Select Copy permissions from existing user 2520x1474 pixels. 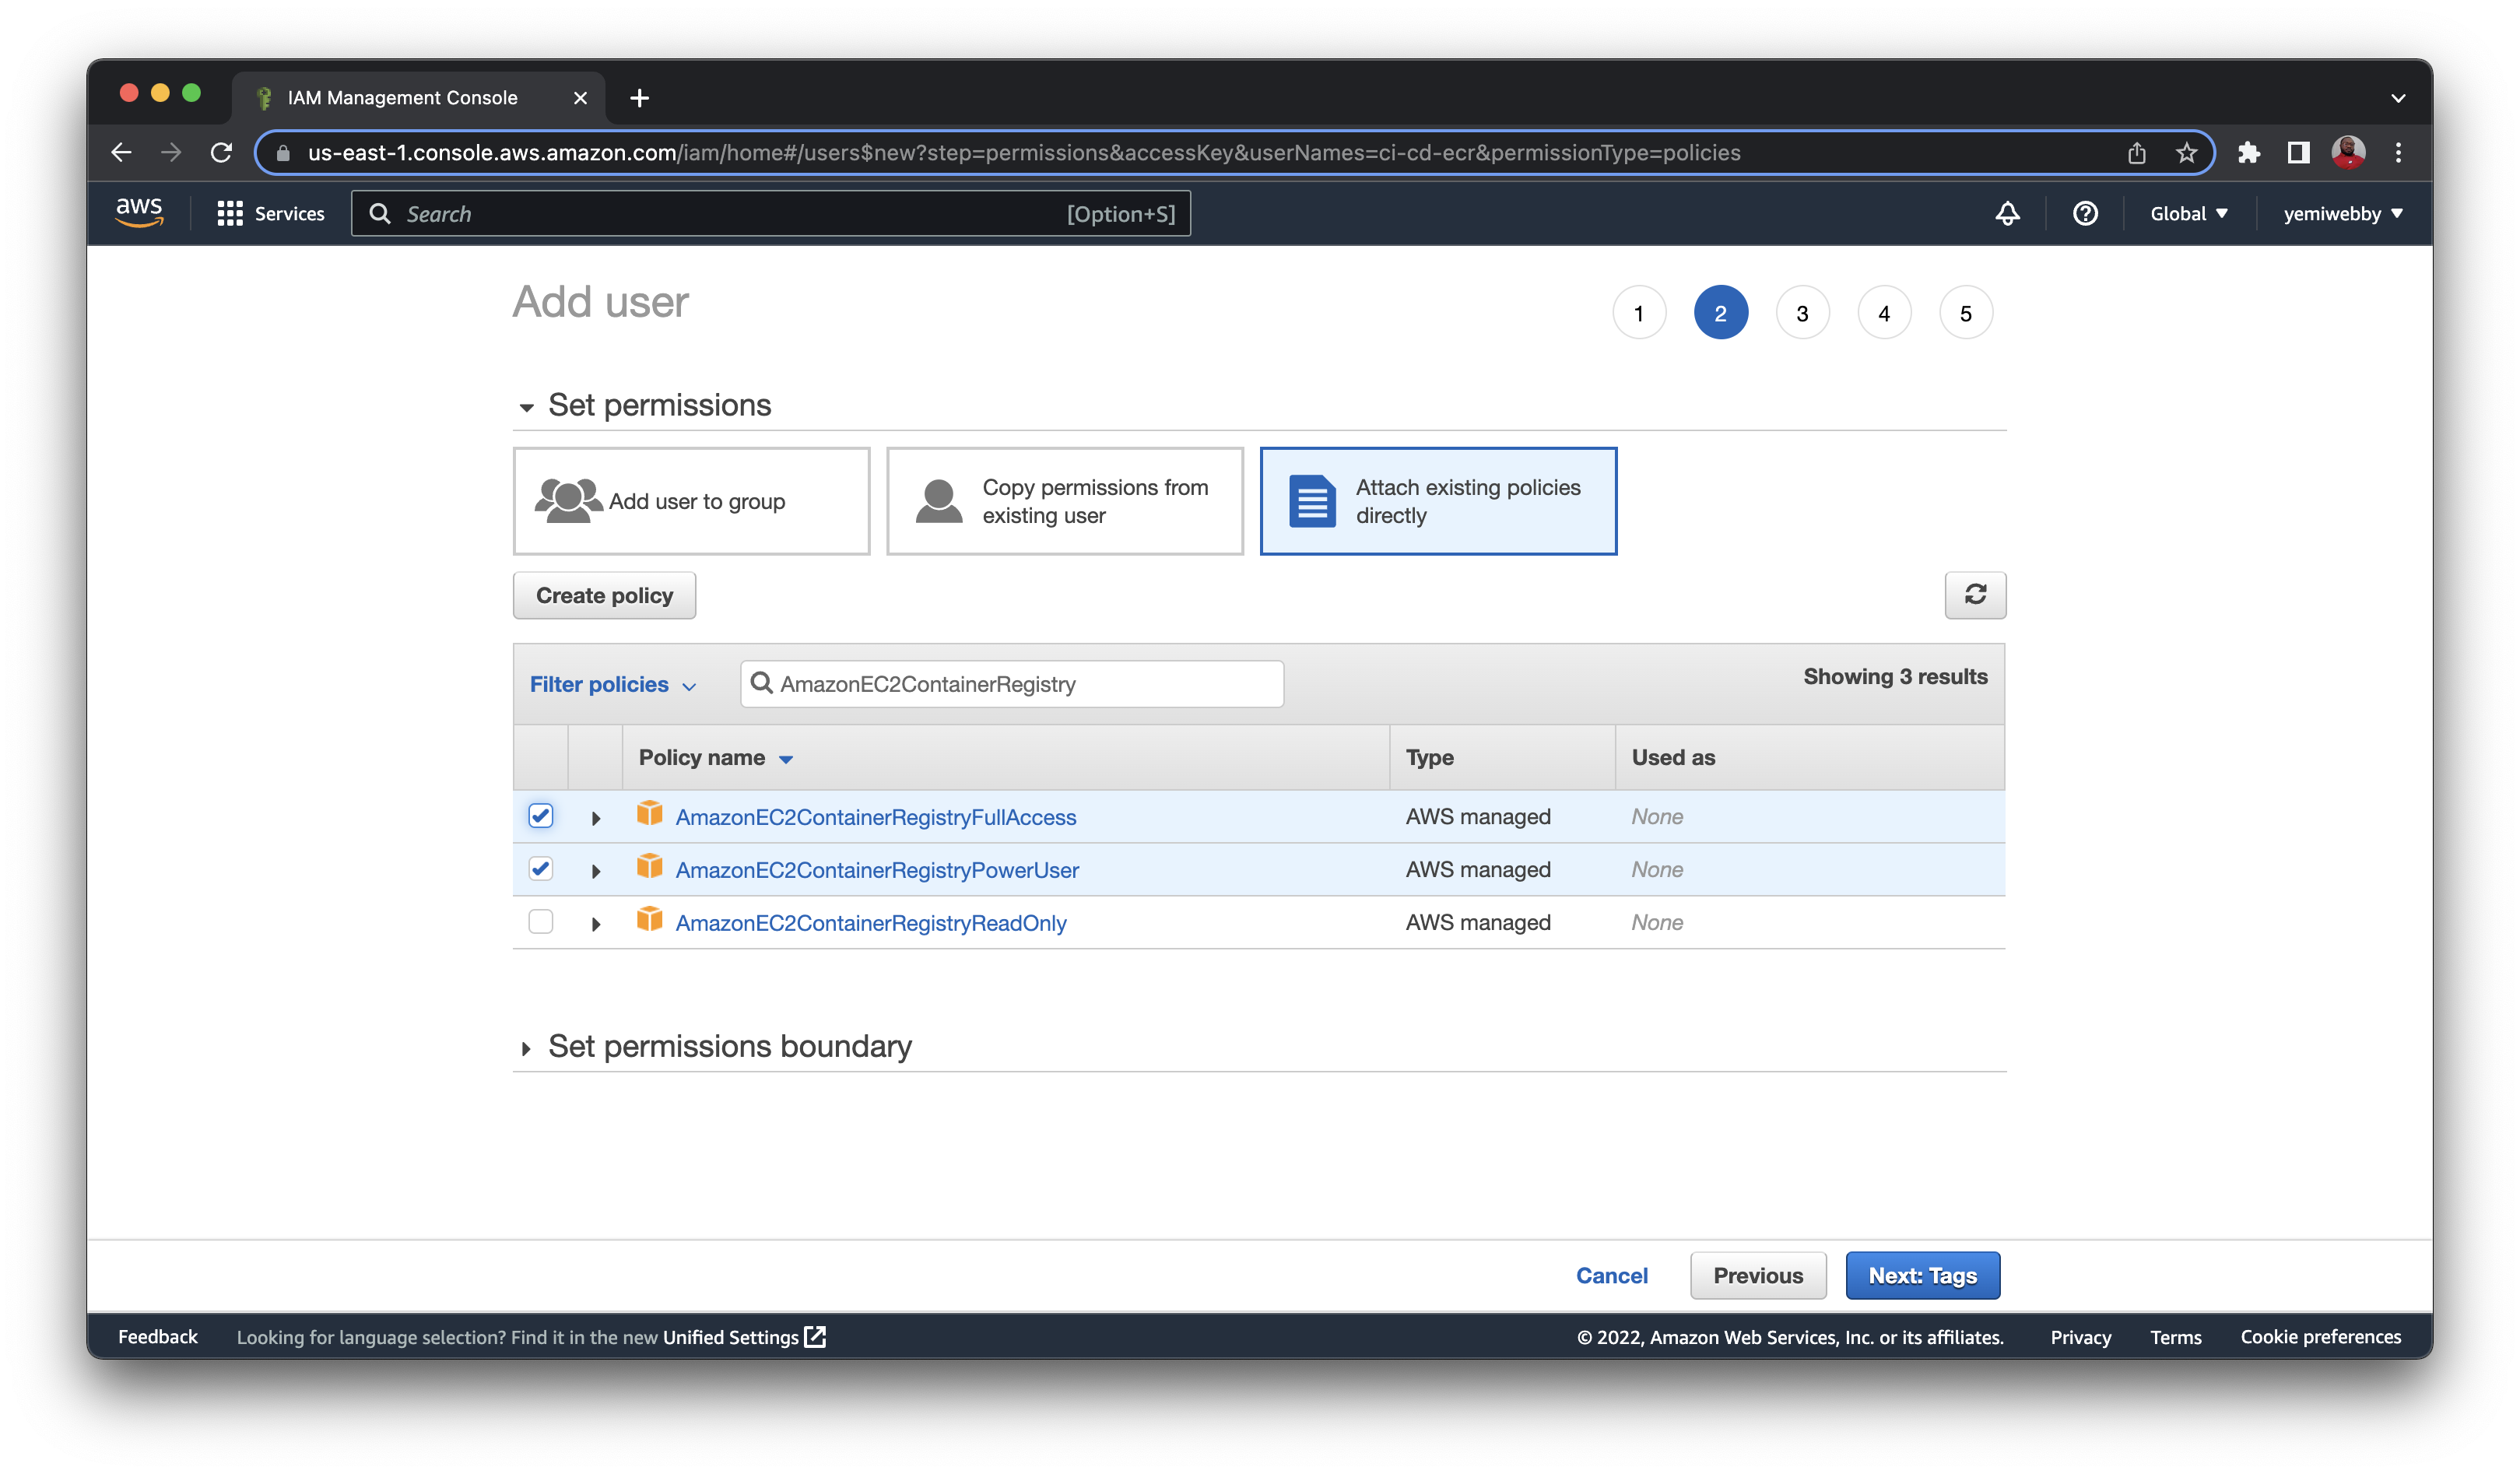pyautogui.click(x=1064, y=501)
